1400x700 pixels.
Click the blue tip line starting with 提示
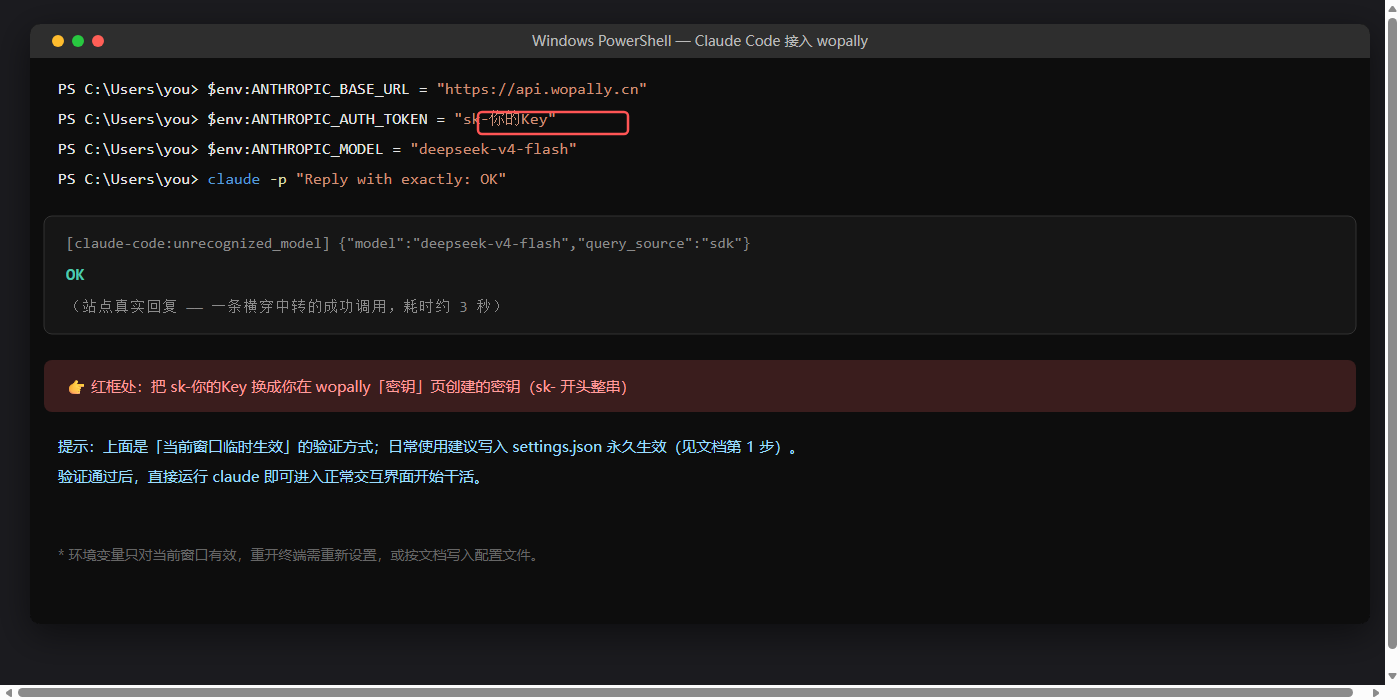click(428, 447)
